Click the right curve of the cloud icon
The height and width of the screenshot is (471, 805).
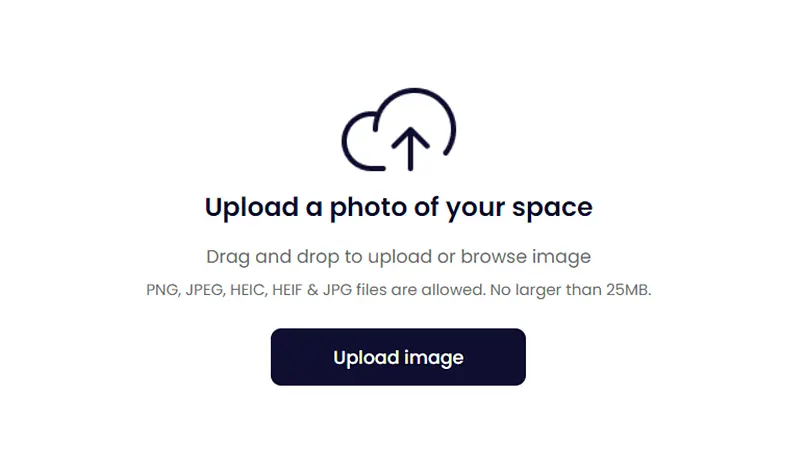[x=442, y=123]
